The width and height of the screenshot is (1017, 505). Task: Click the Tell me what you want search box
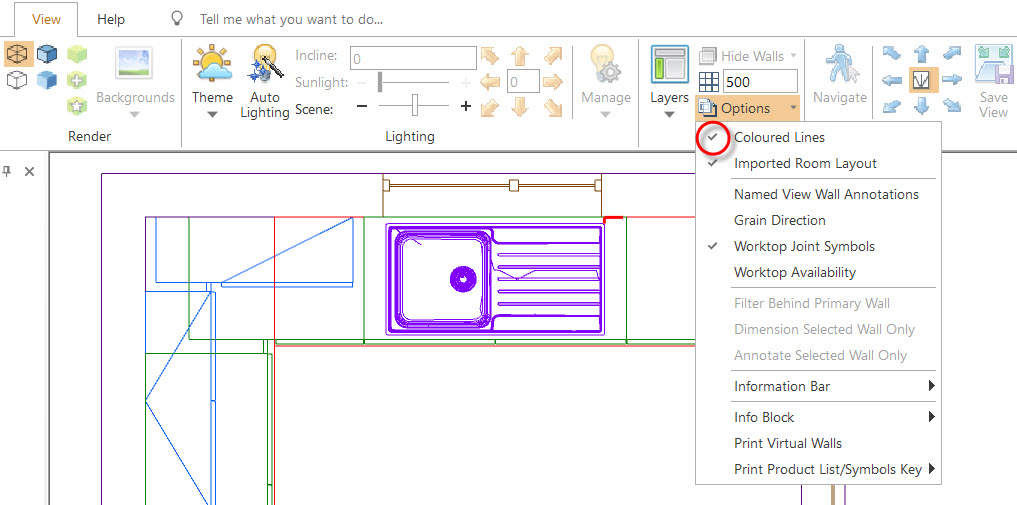(x=291, y=19)
